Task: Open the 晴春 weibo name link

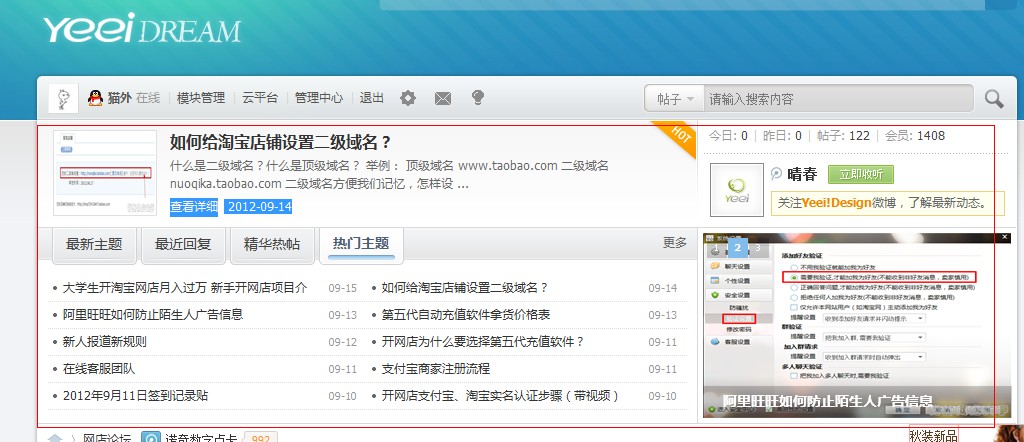Action: [803, 174]
